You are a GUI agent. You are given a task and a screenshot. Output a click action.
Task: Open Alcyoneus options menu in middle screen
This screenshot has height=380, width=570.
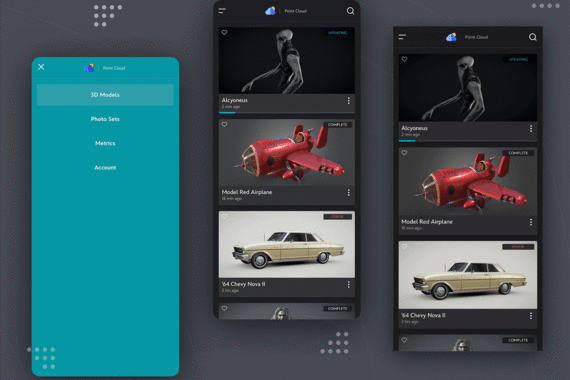point(349,101)
